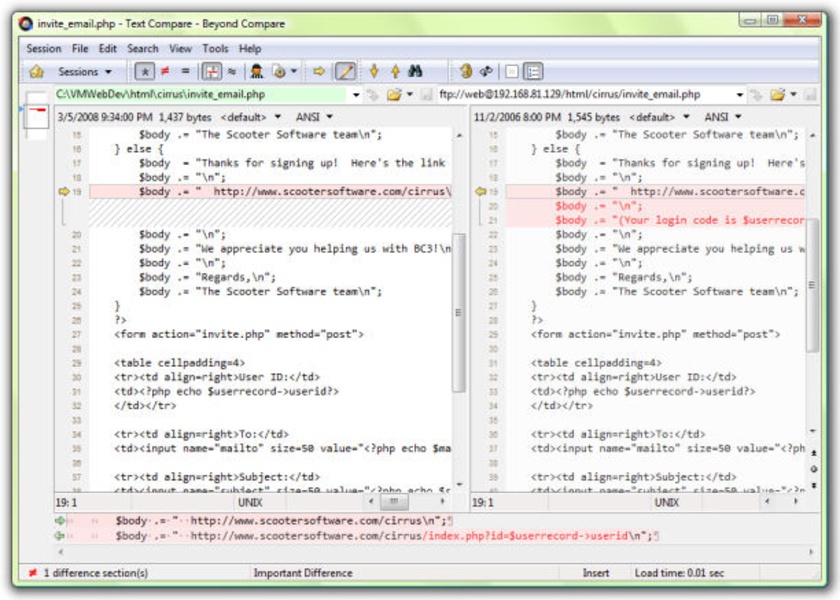Click the yellow arrow at line 19 left
The image size is (840, 600).
[65, 191]
